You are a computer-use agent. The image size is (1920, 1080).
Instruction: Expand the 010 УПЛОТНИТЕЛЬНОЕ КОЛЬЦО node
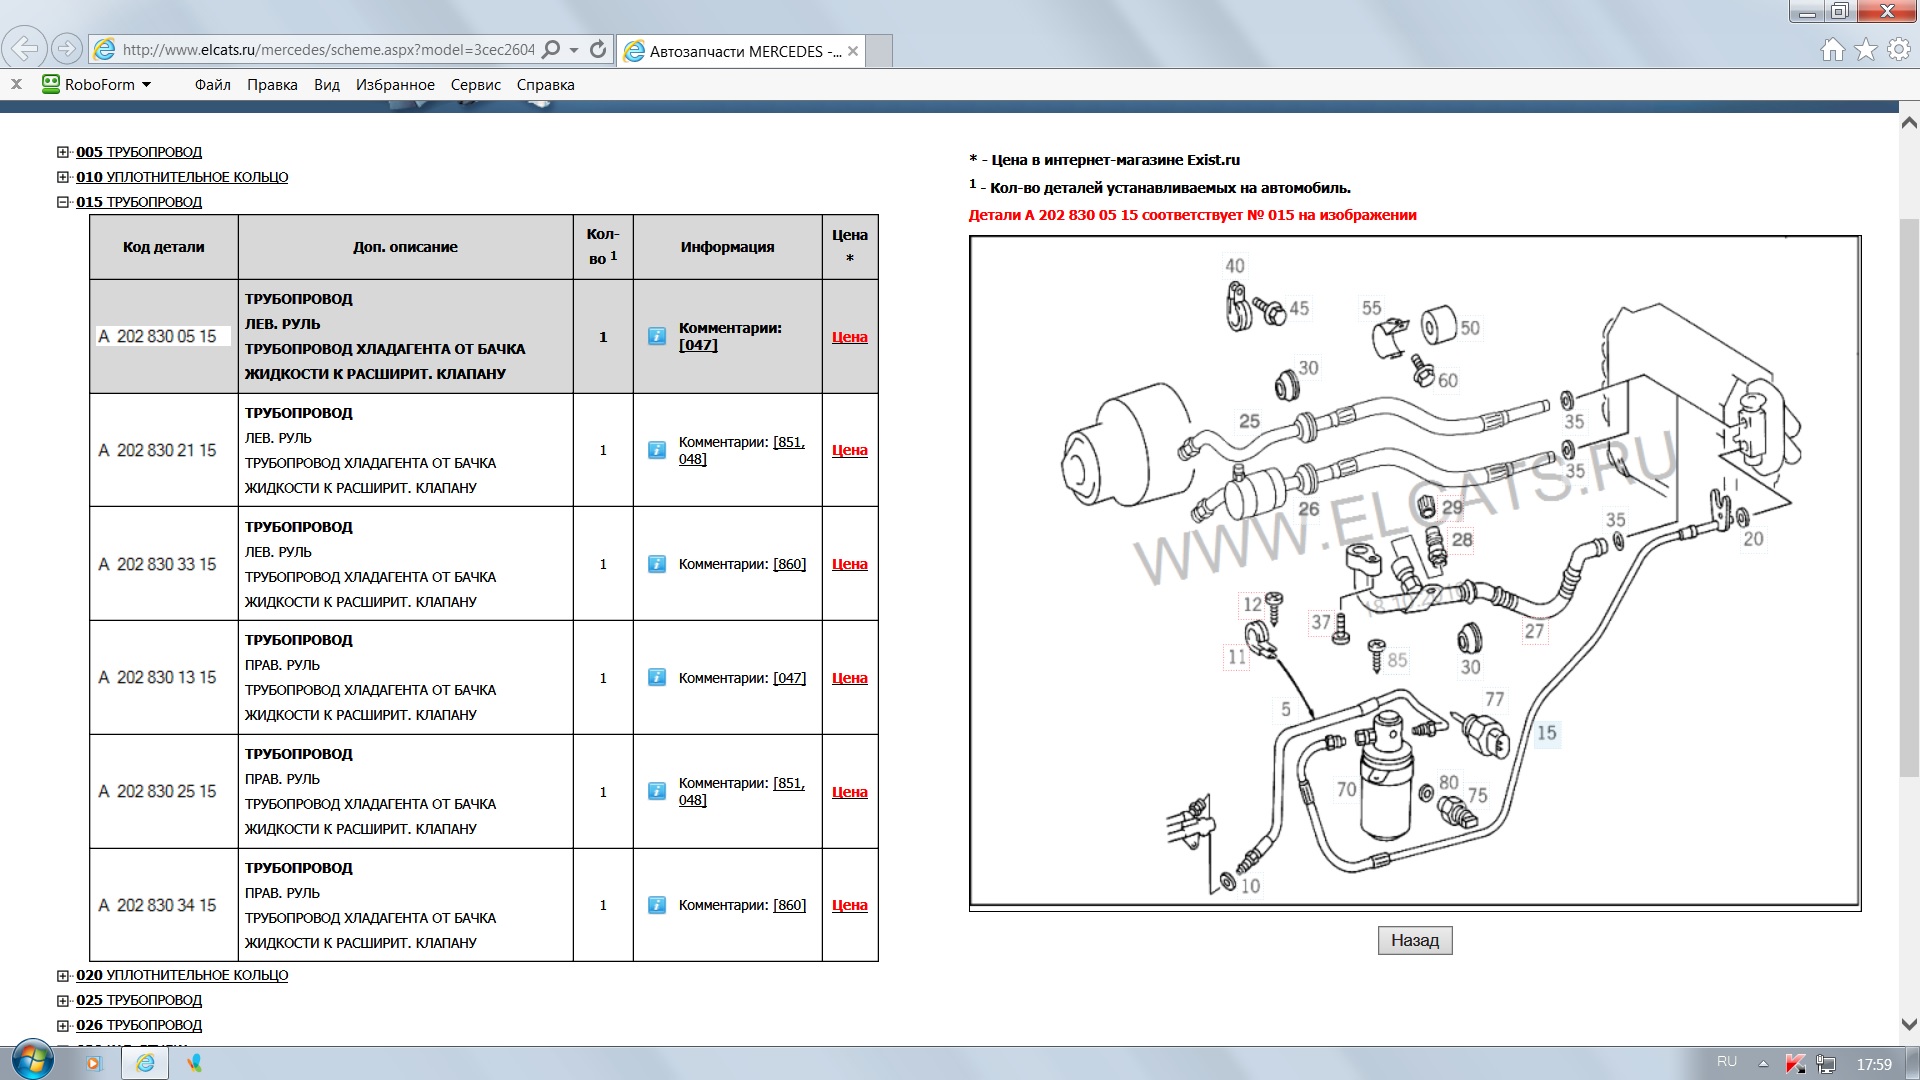pyautogui.click(x=63, y=177)
